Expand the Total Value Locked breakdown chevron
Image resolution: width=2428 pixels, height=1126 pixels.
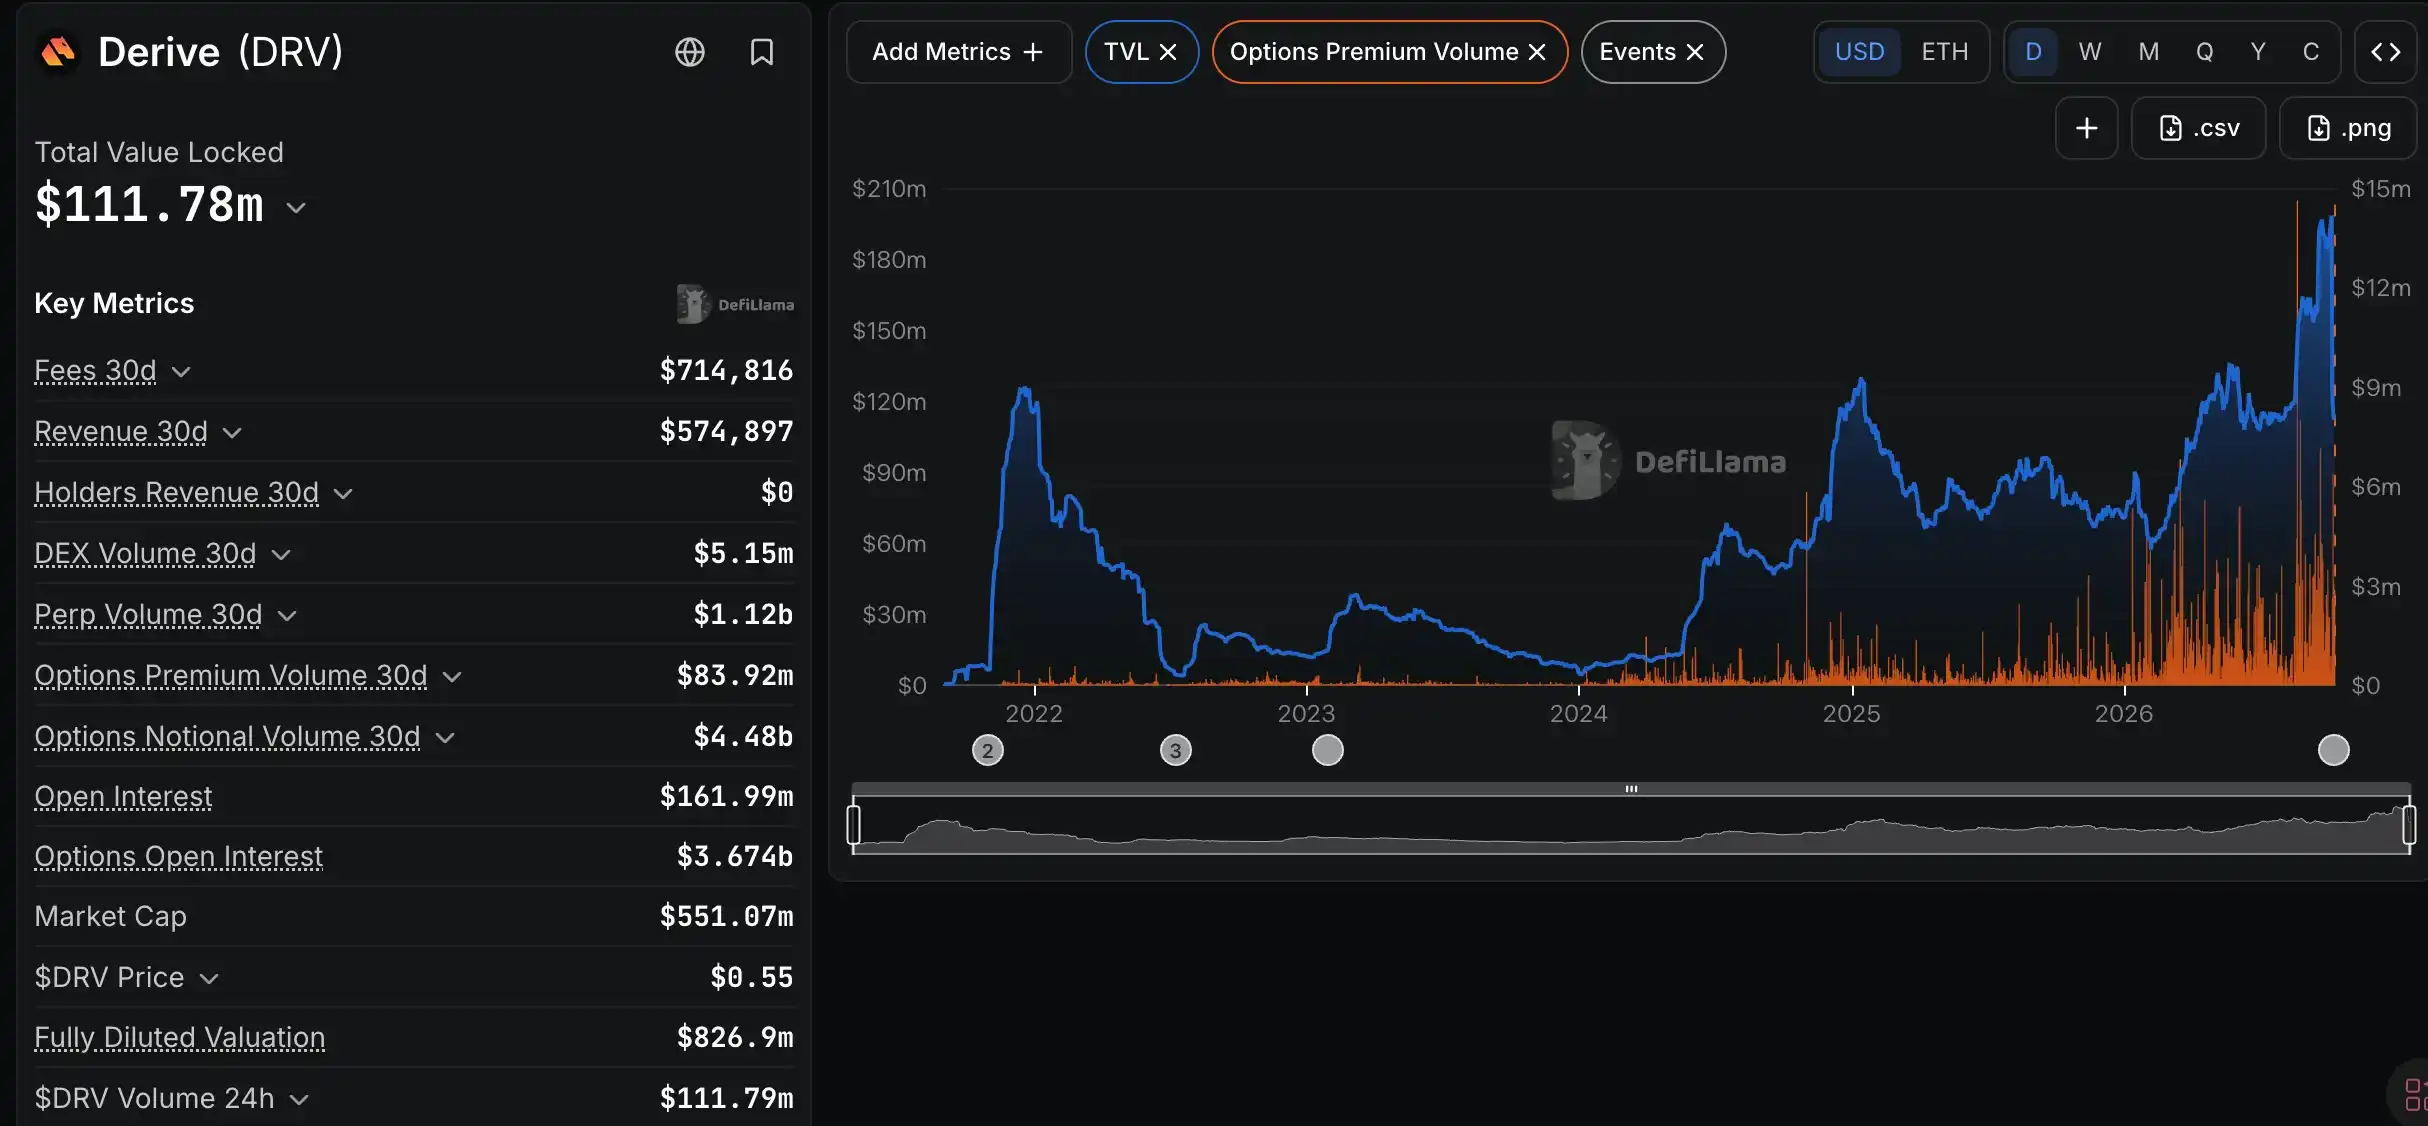[x=296, y=208]
